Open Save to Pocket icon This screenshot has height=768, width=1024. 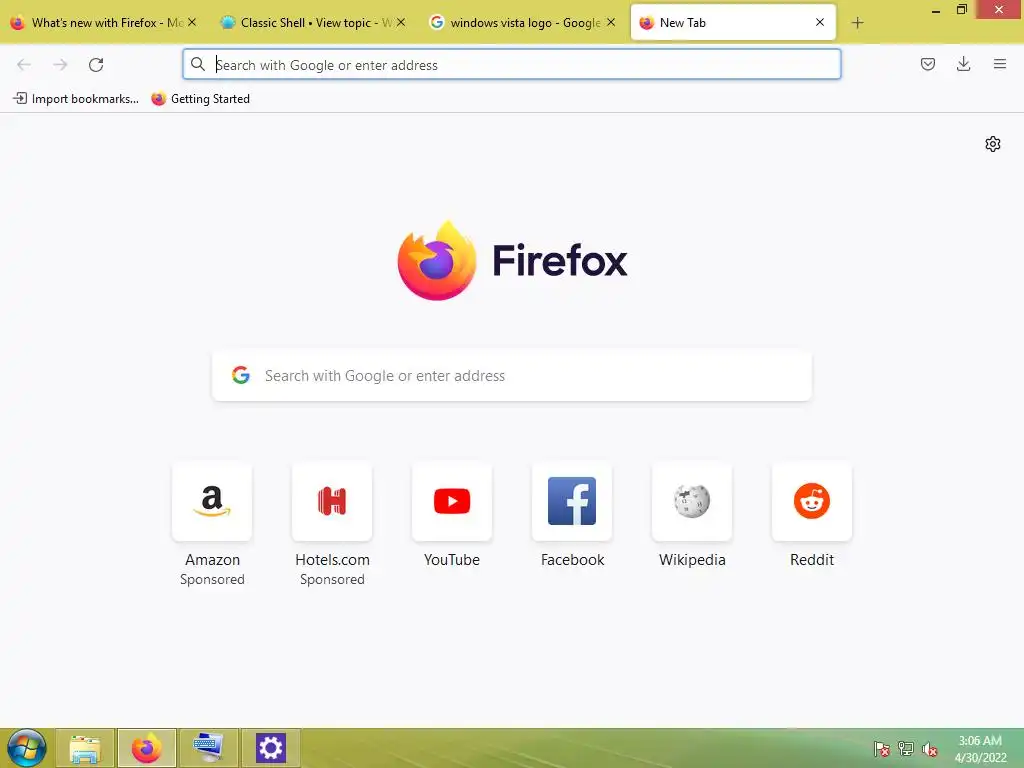point(927,64)
